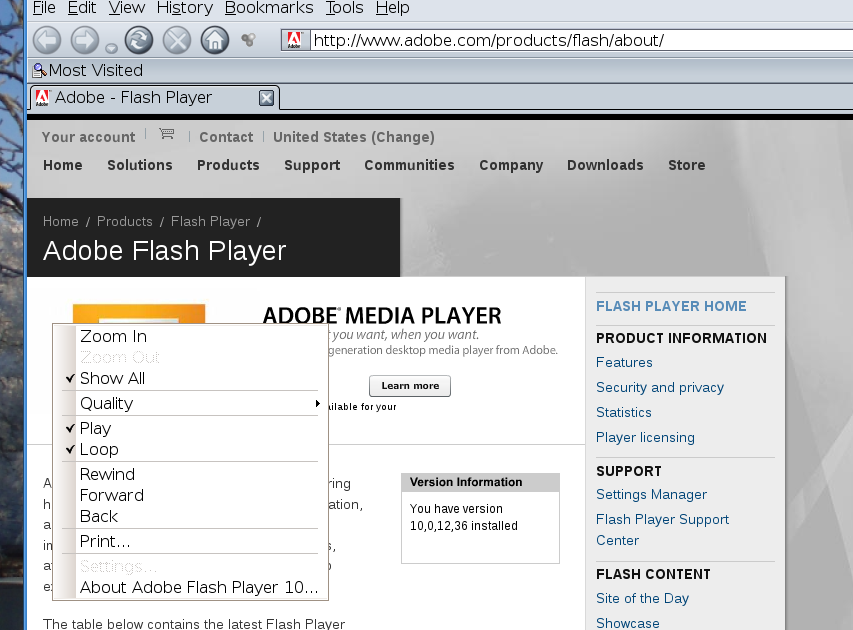Open the Support navigation item
Viewport: 853px width, 630px height.
312,165
